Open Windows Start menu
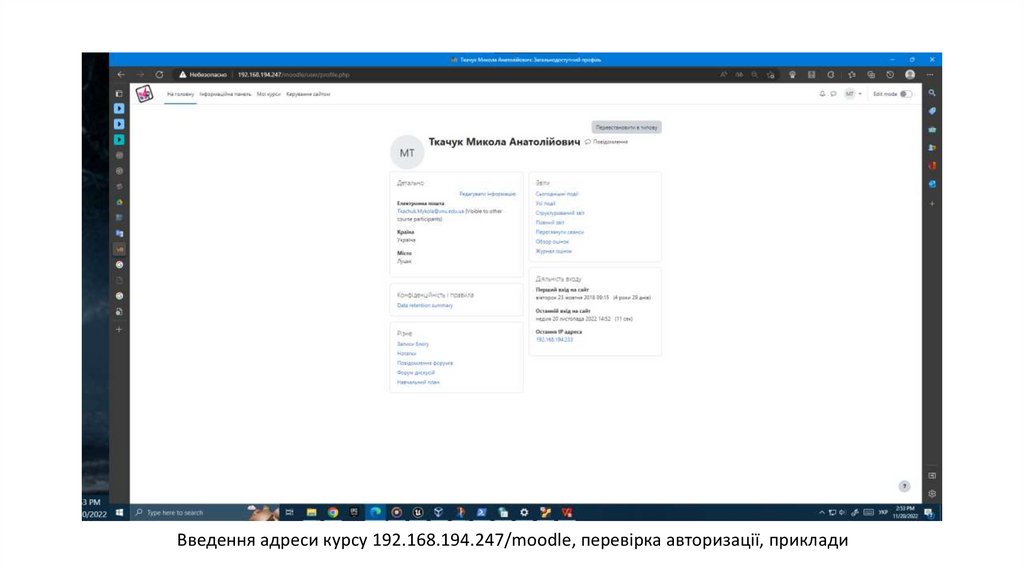1024x574 pixels. click(x=119, y=512)
